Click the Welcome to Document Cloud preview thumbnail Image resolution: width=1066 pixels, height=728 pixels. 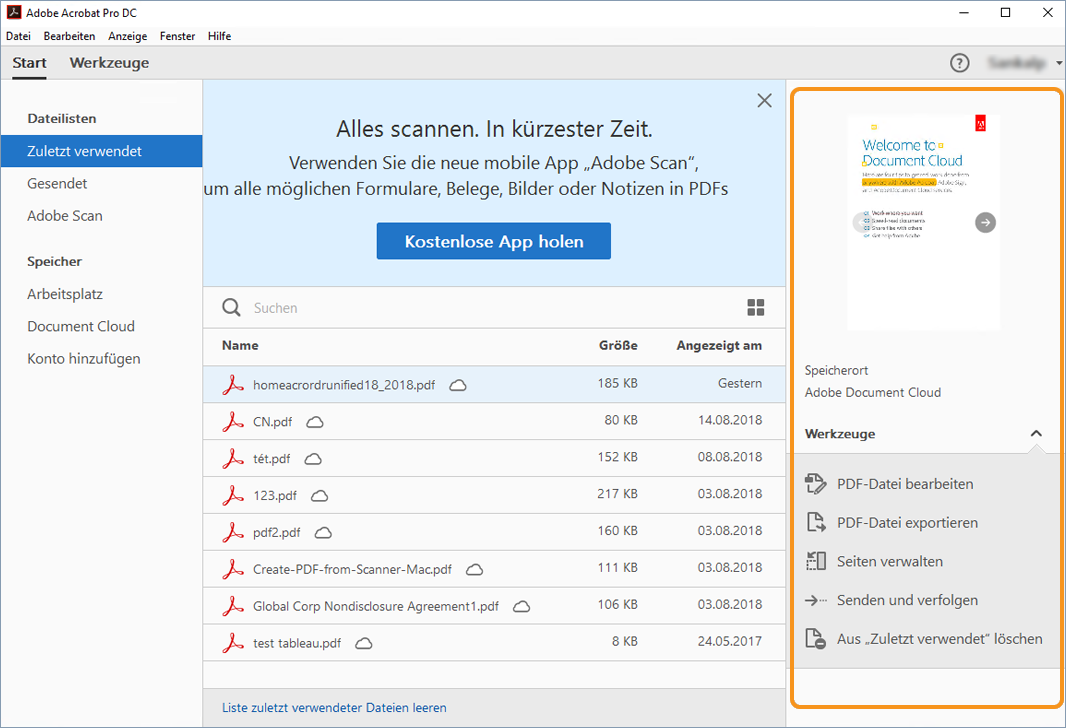(x=923, y=218)
